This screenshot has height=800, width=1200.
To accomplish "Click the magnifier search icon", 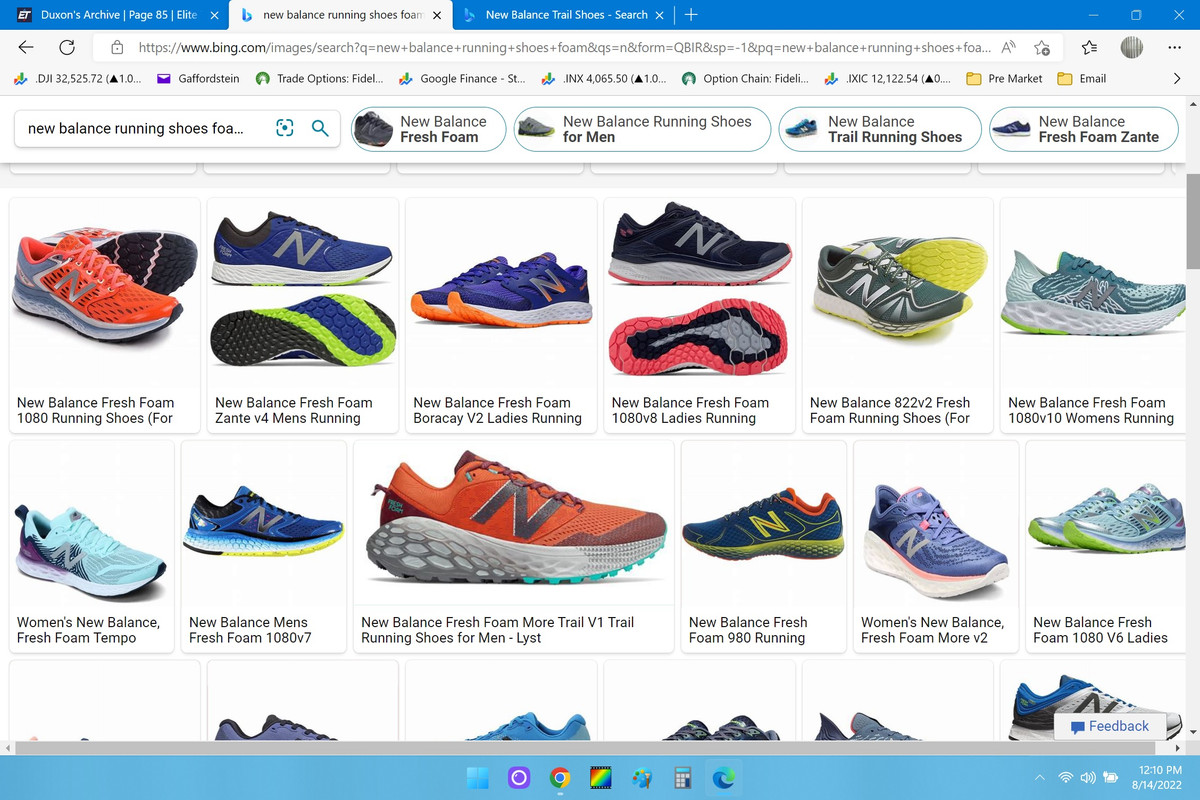I will click(x=320, y=128).
